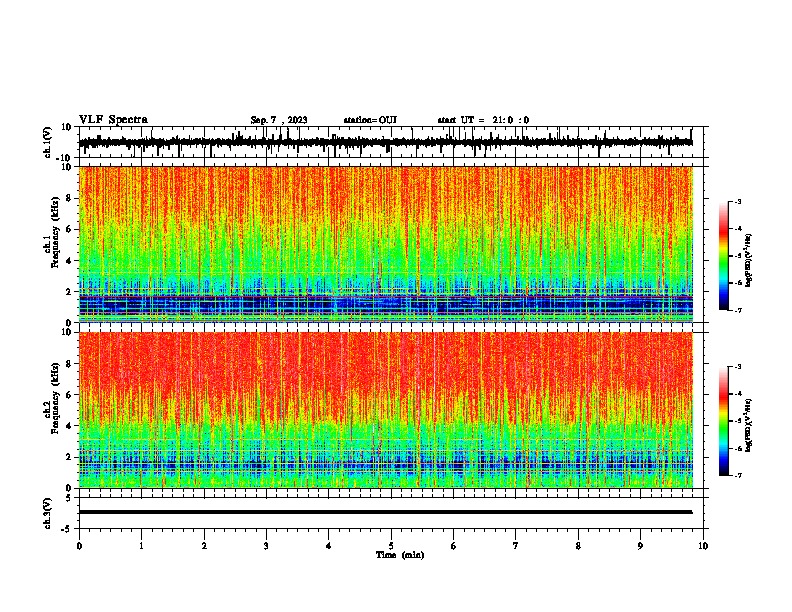Click the "-3" tick on ch.1 colorbar
The image size is (792, 612).
tap(738, 201)
